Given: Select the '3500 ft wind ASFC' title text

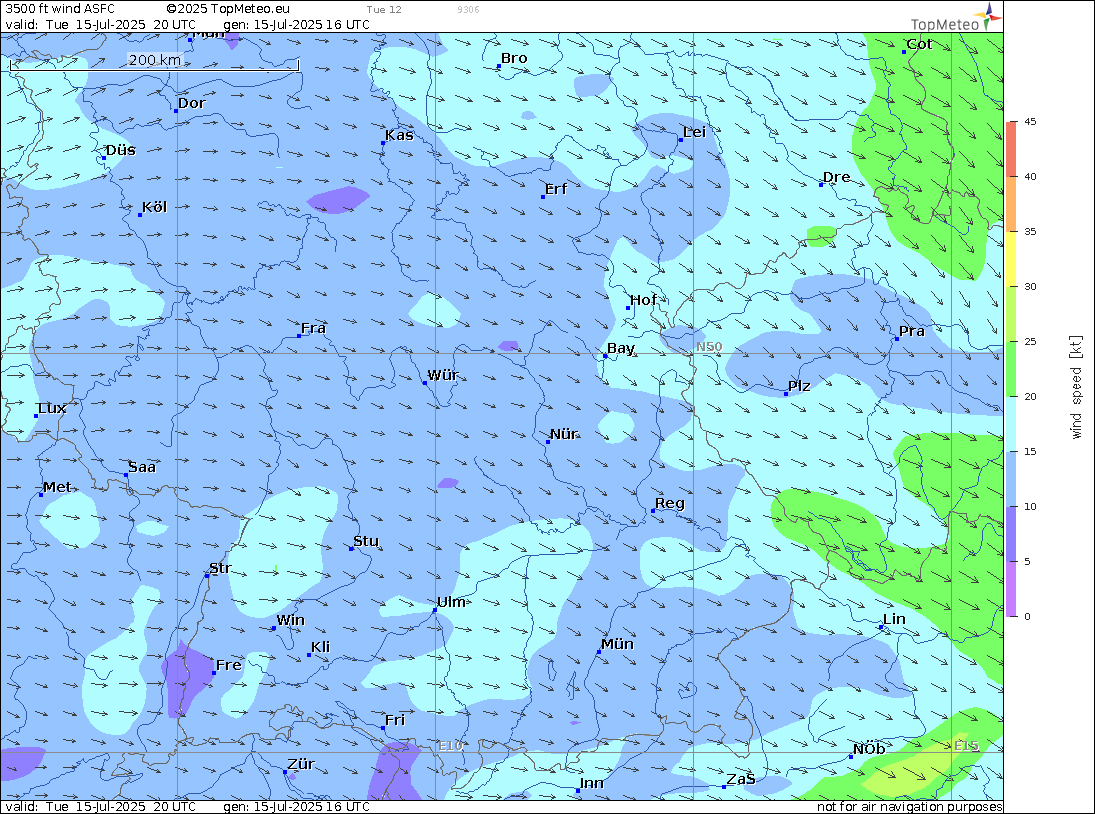Looking at the screenshot, I should (60, 9).
